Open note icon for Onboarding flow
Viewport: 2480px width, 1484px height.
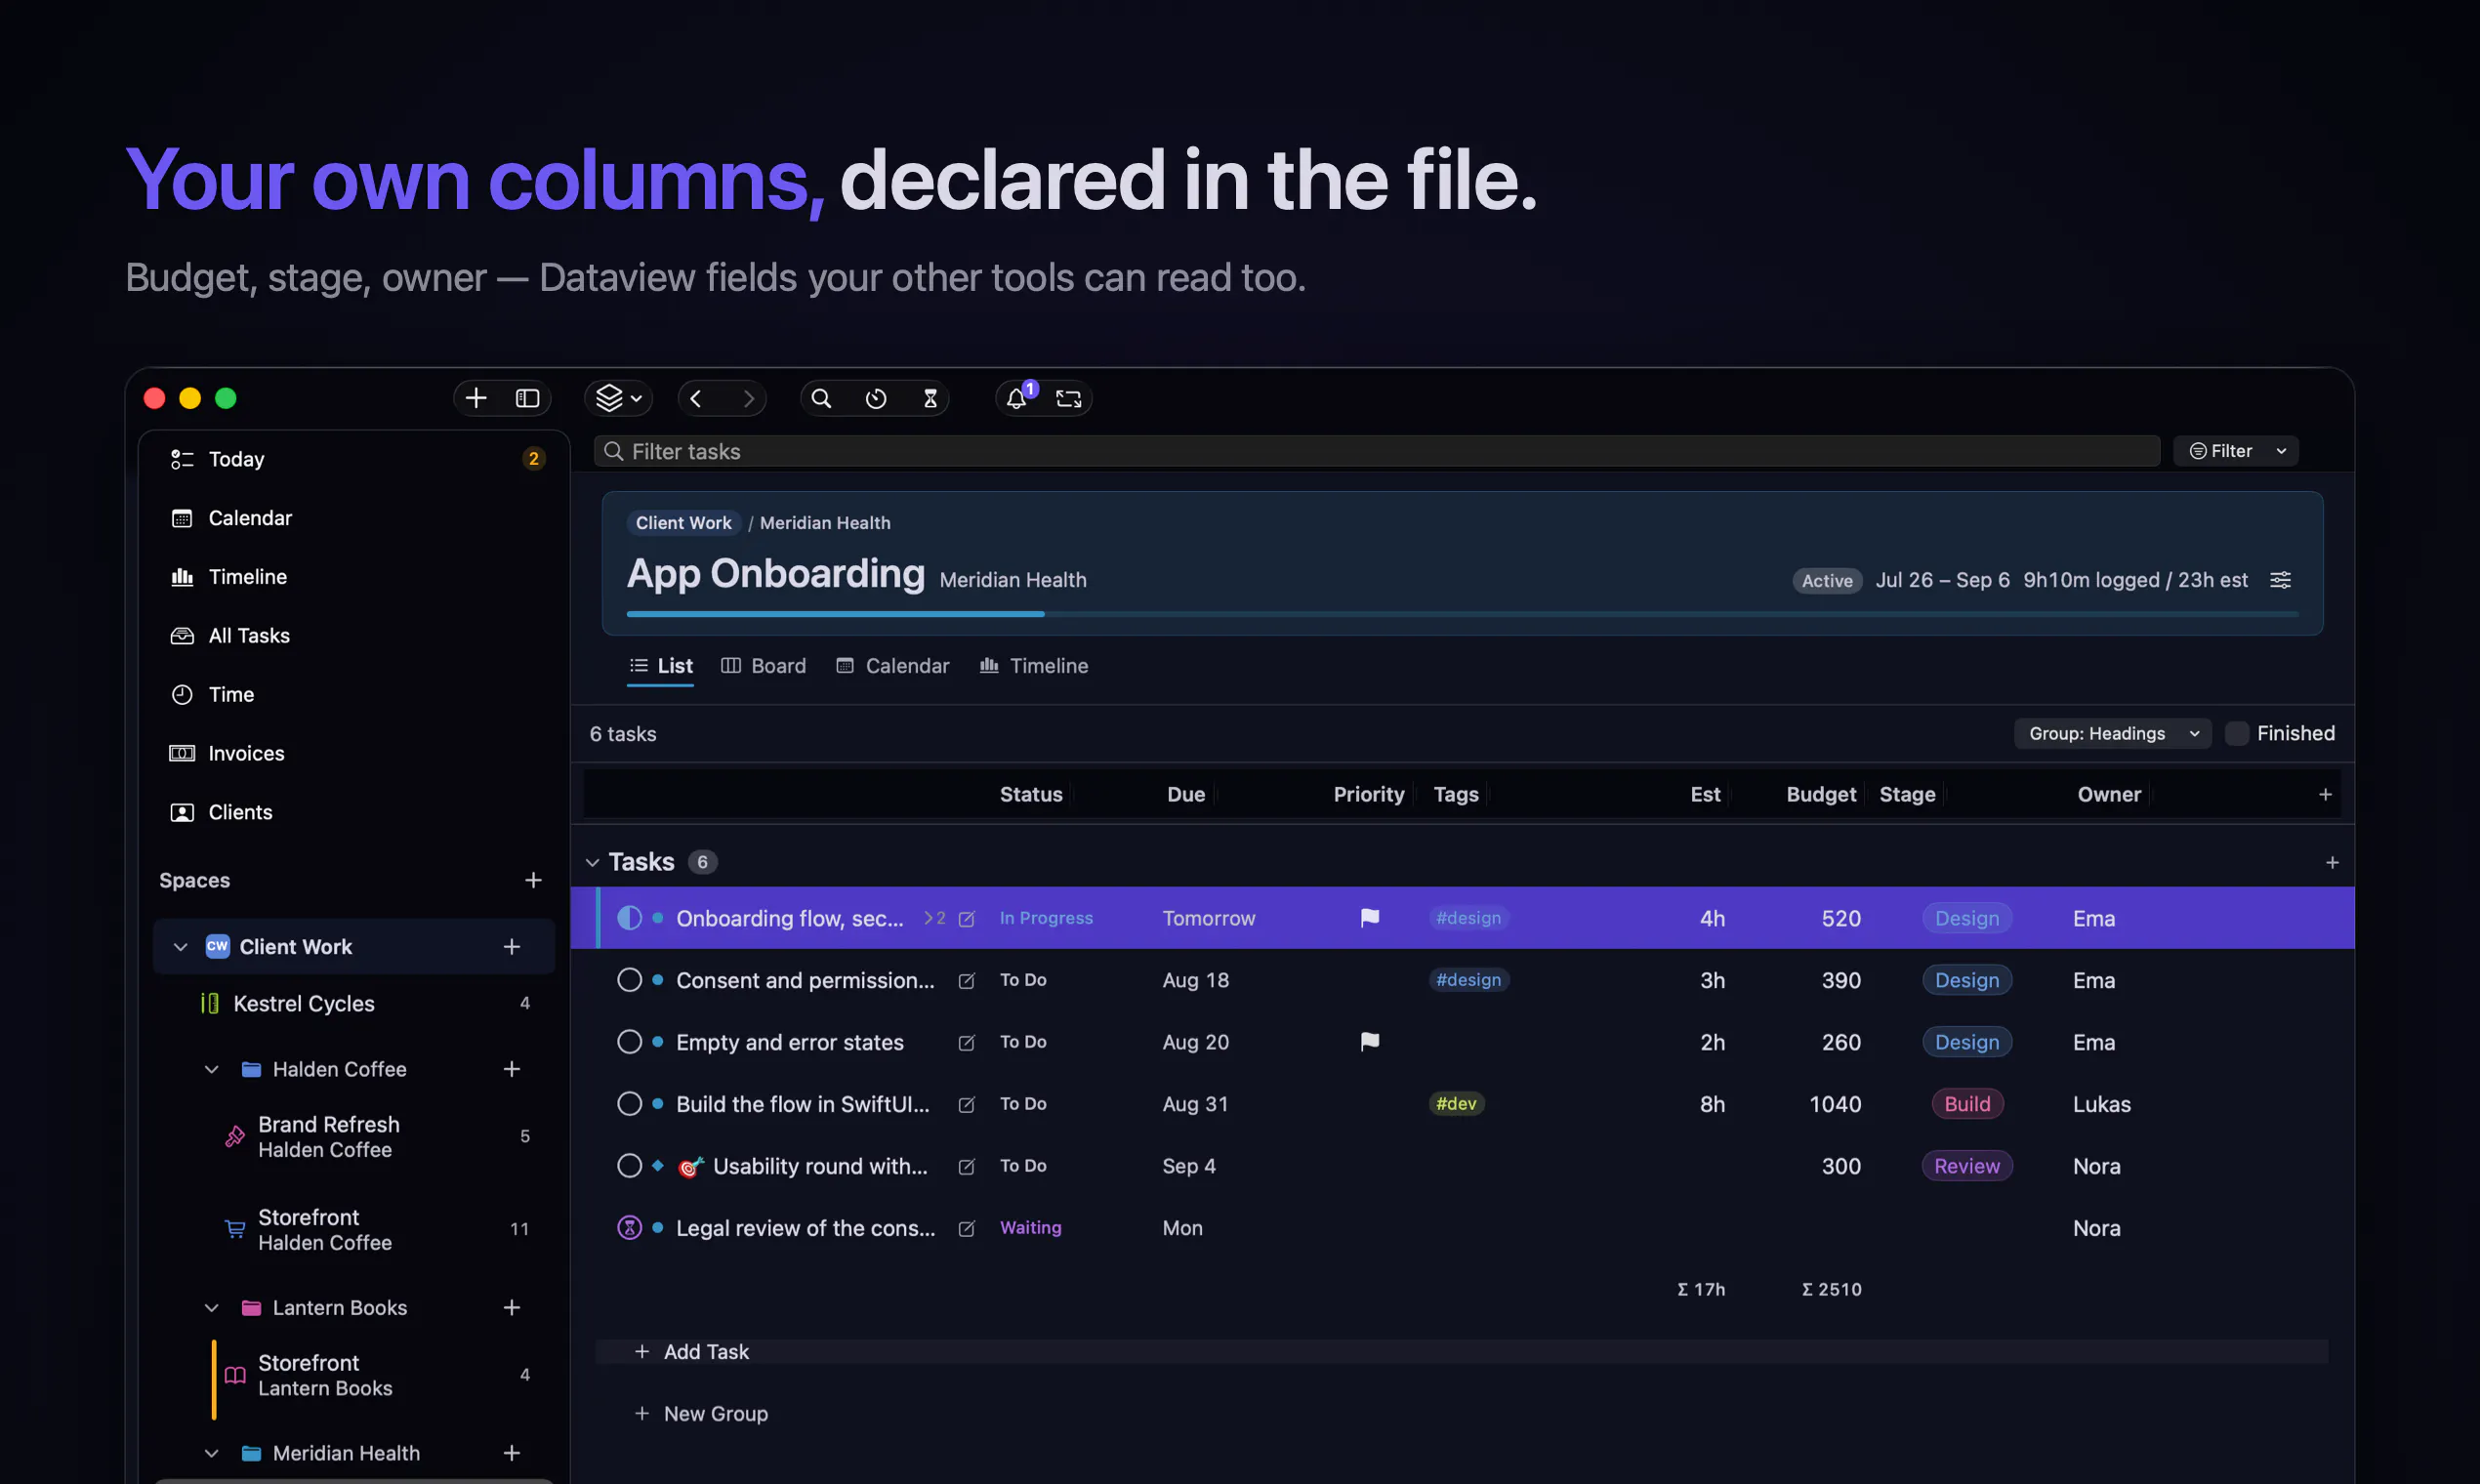[x=966, y=919]
